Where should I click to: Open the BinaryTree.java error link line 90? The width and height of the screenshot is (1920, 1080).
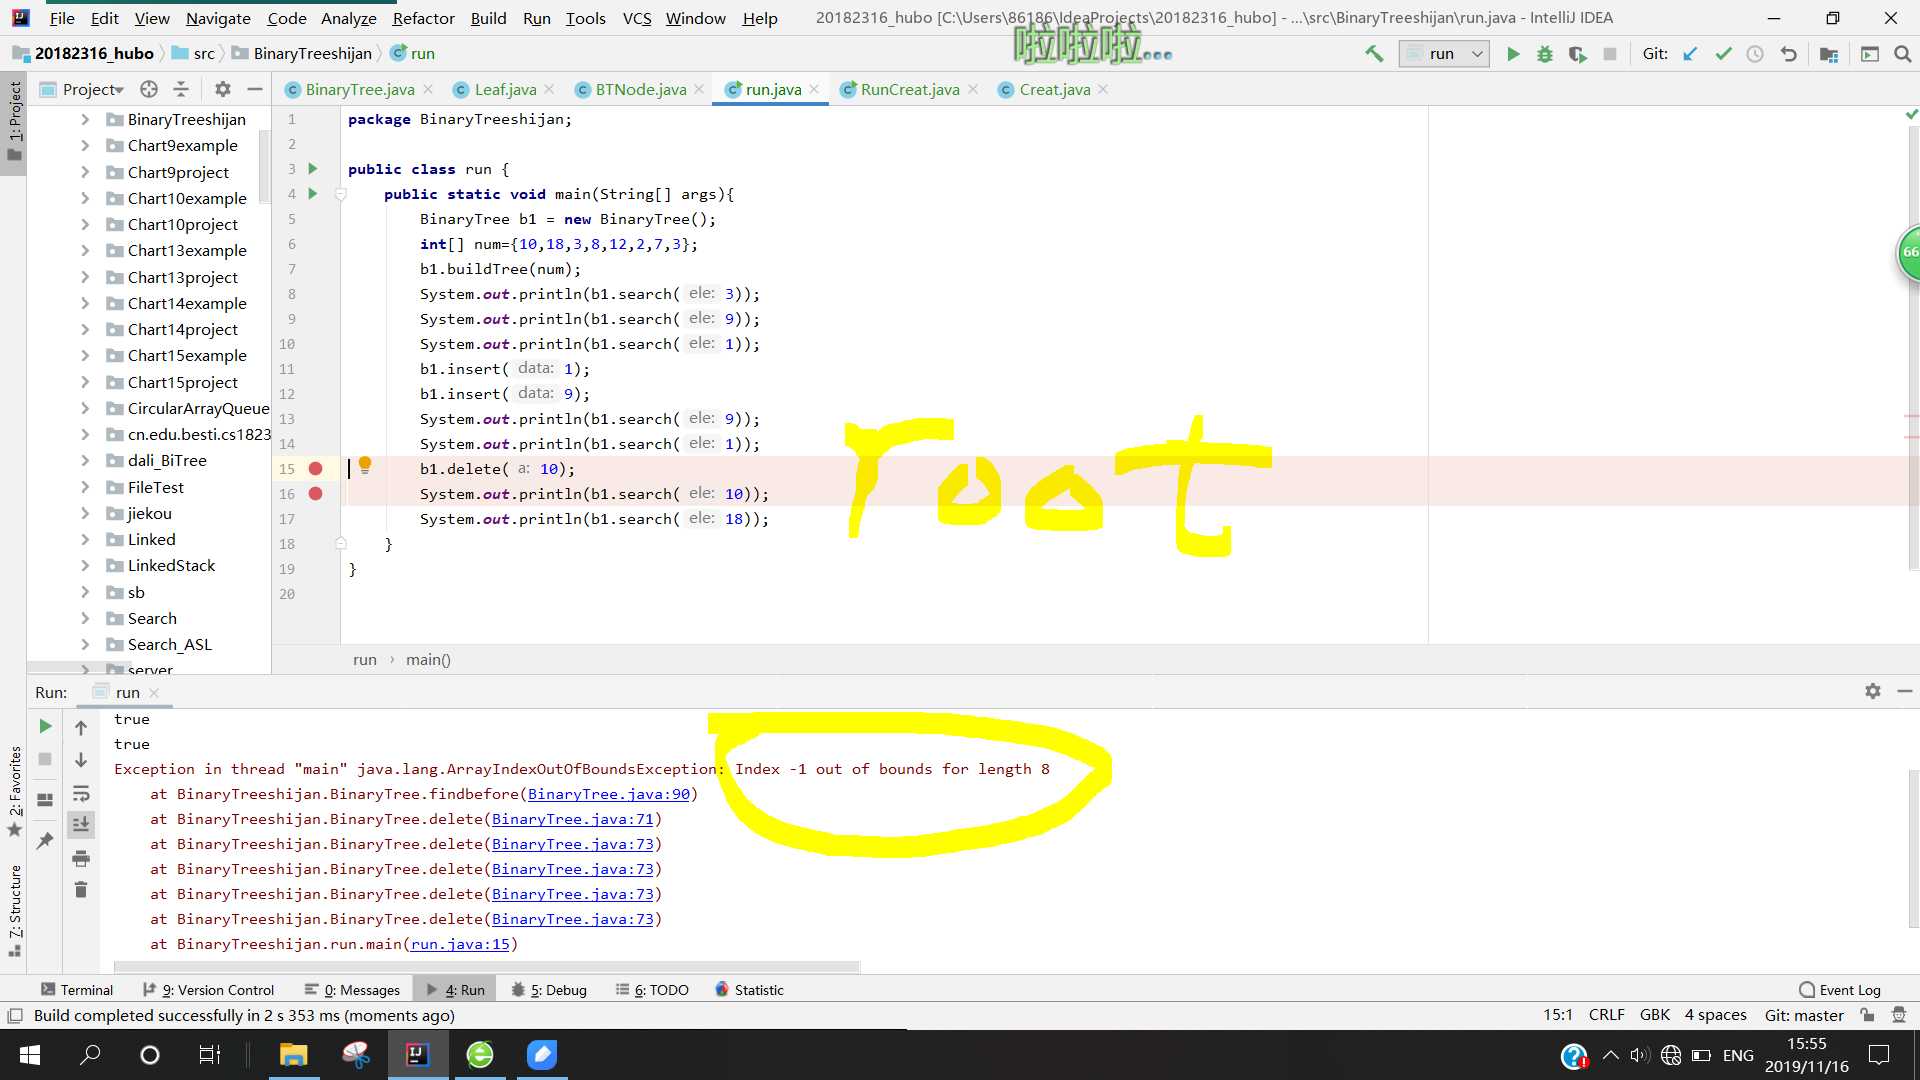611,794
